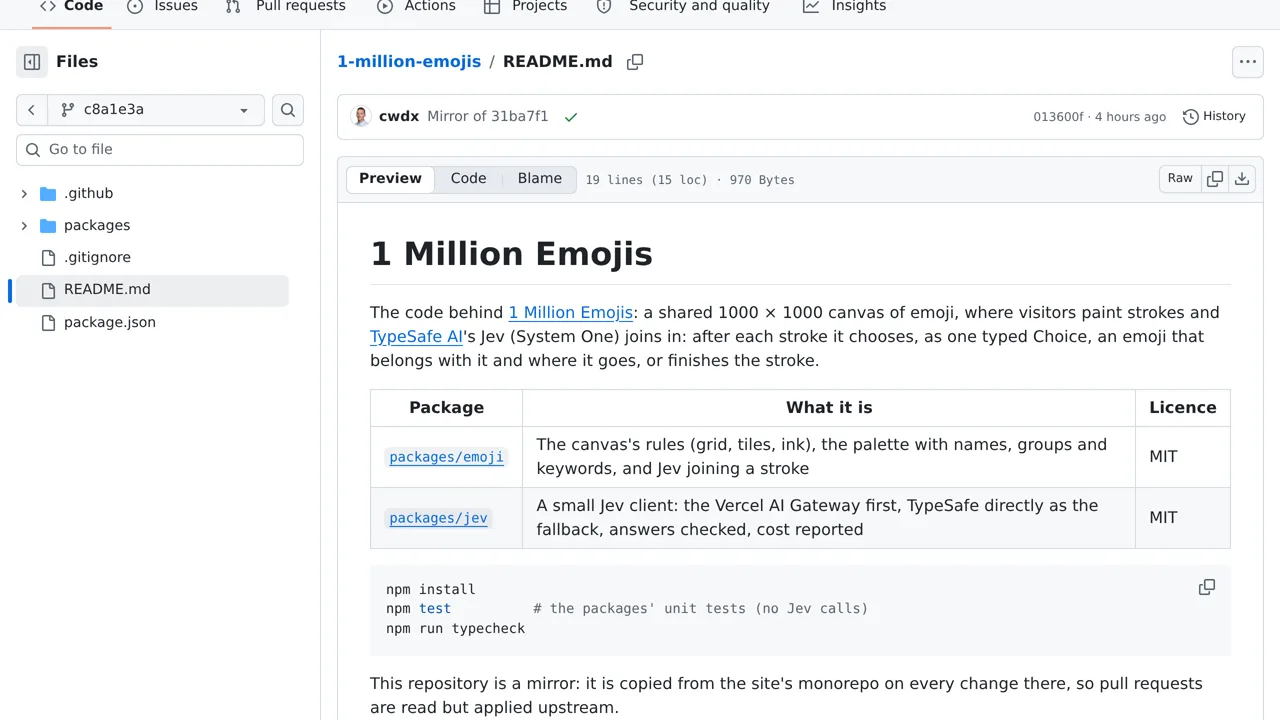
Task: Click the 'npm run typecheck' code line
Action: coord(455,629)
